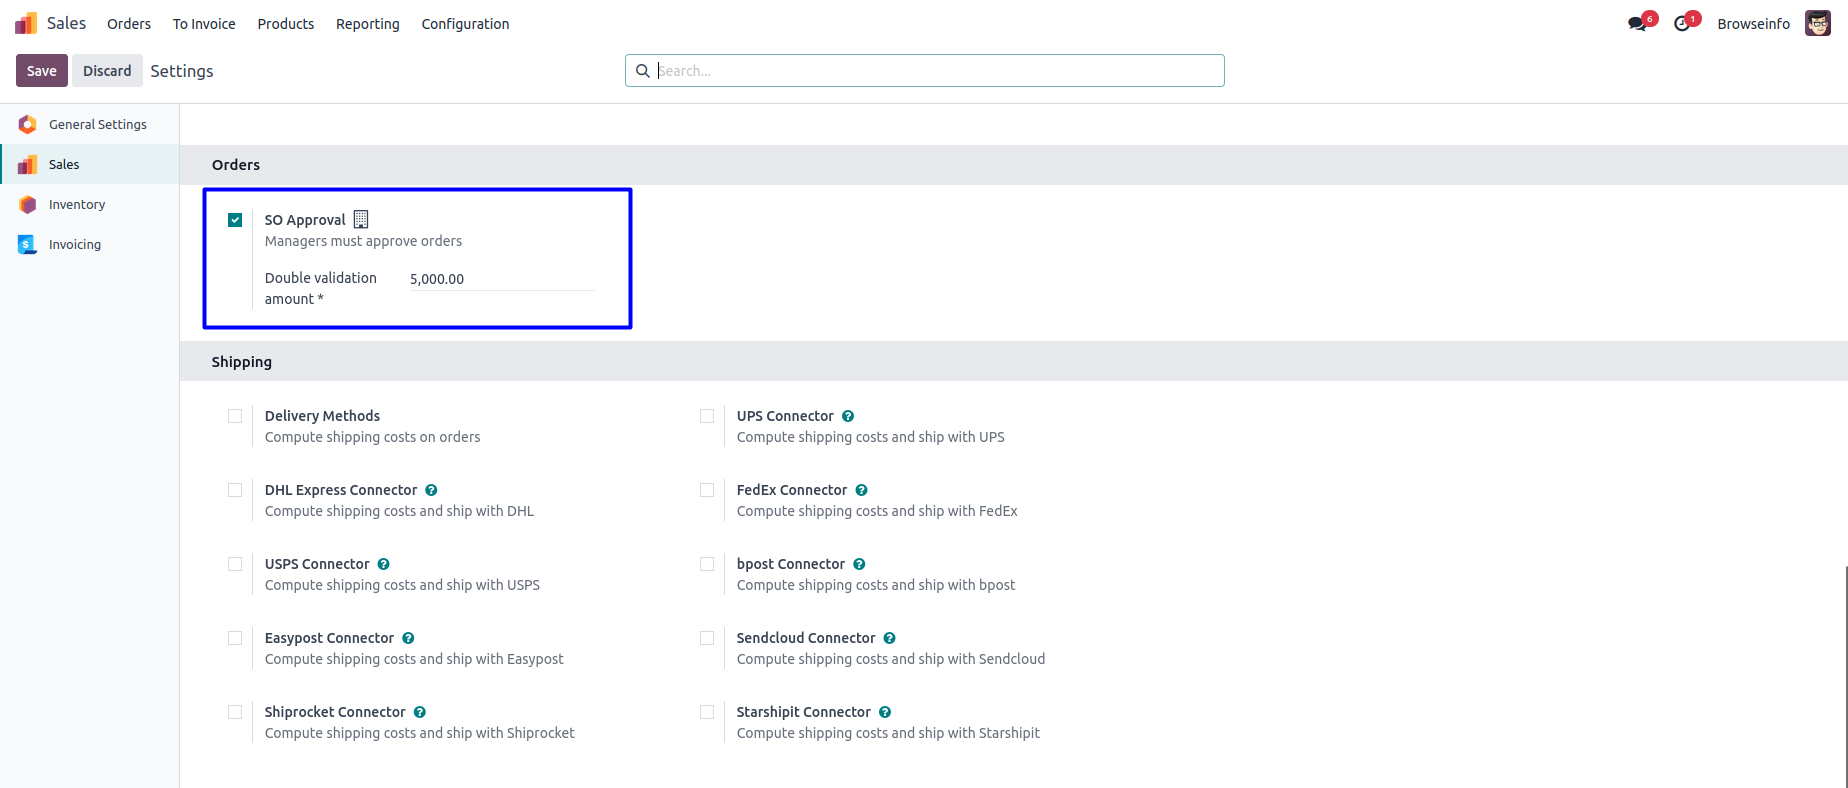Click the Sendcloud Connector help icon

pyautogui.click(x=889, y=638)
